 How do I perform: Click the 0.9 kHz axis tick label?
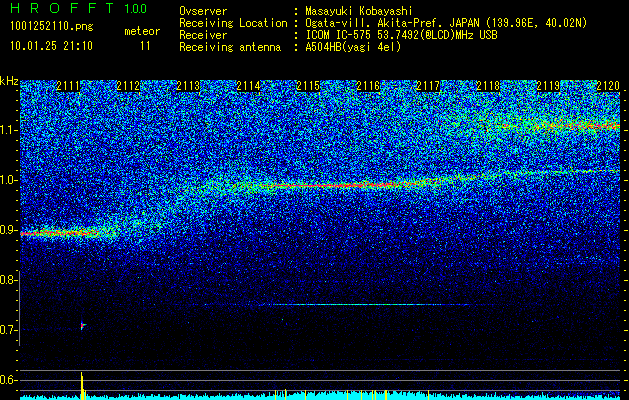pyautogui.click(x=8, y=230)
